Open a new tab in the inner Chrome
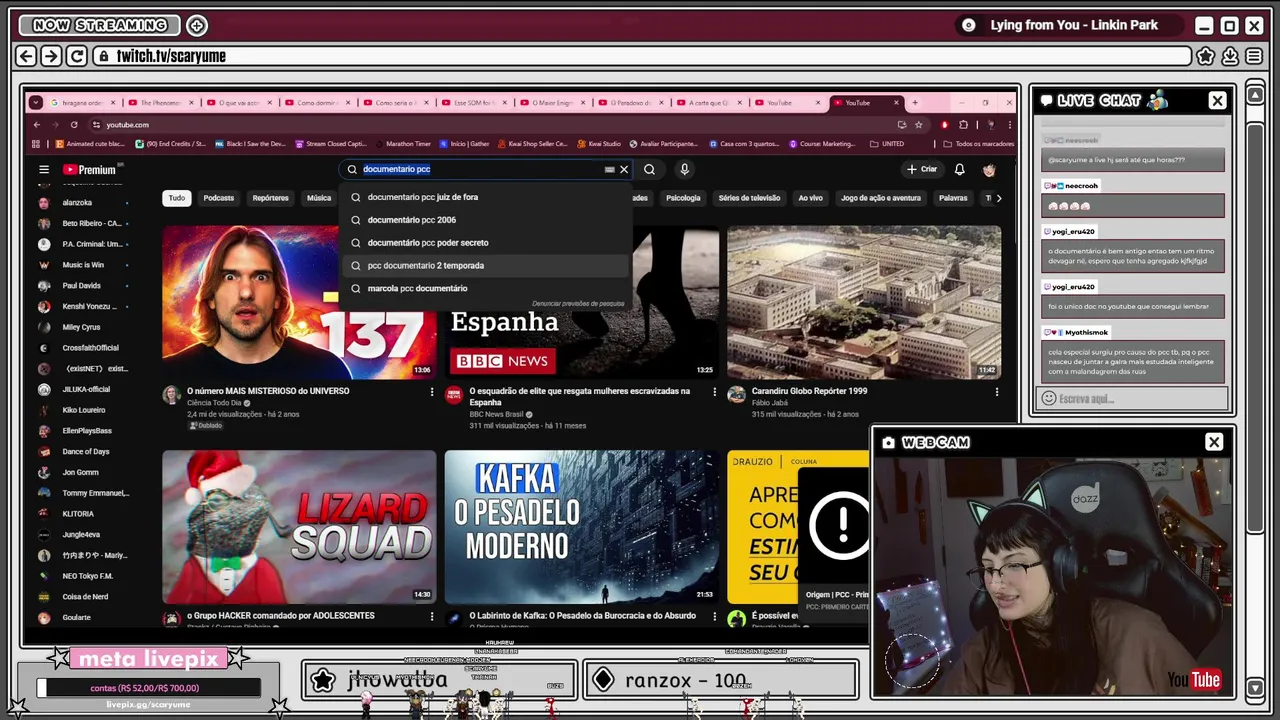Image resolution: width=1280 pixels, height=720 pixels. pos(914,102)
